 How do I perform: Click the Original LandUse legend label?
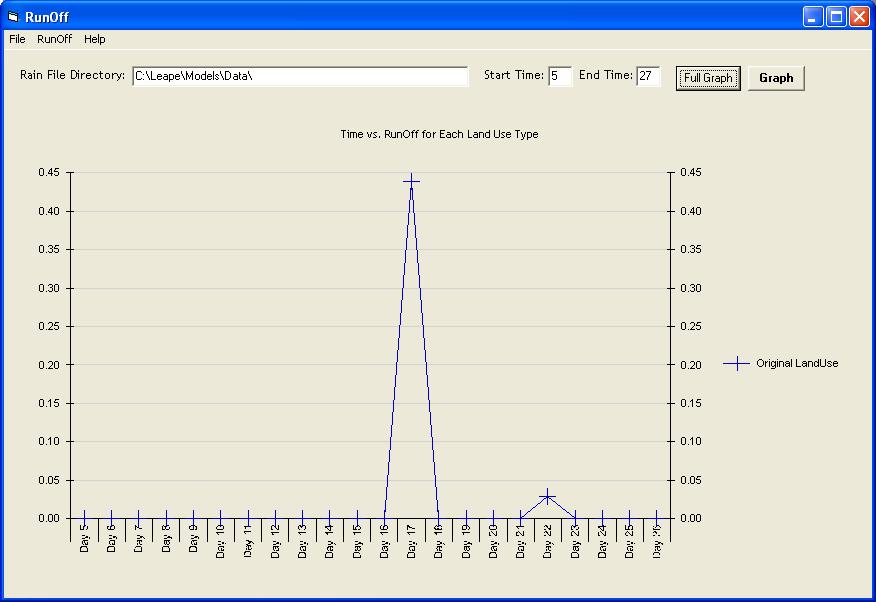point(797,364)
